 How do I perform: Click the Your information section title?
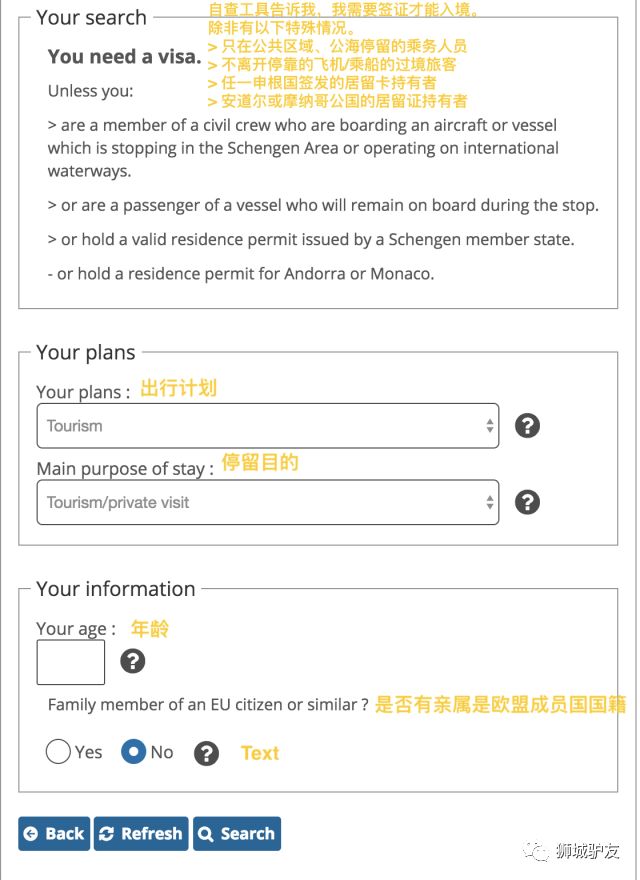coord(115,589)
